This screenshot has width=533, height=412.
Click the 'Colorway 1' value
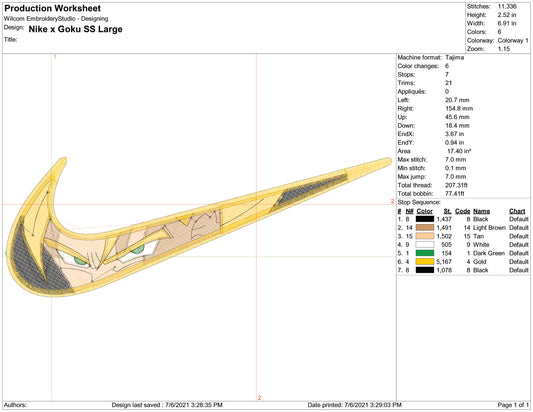tap(513, 40)
